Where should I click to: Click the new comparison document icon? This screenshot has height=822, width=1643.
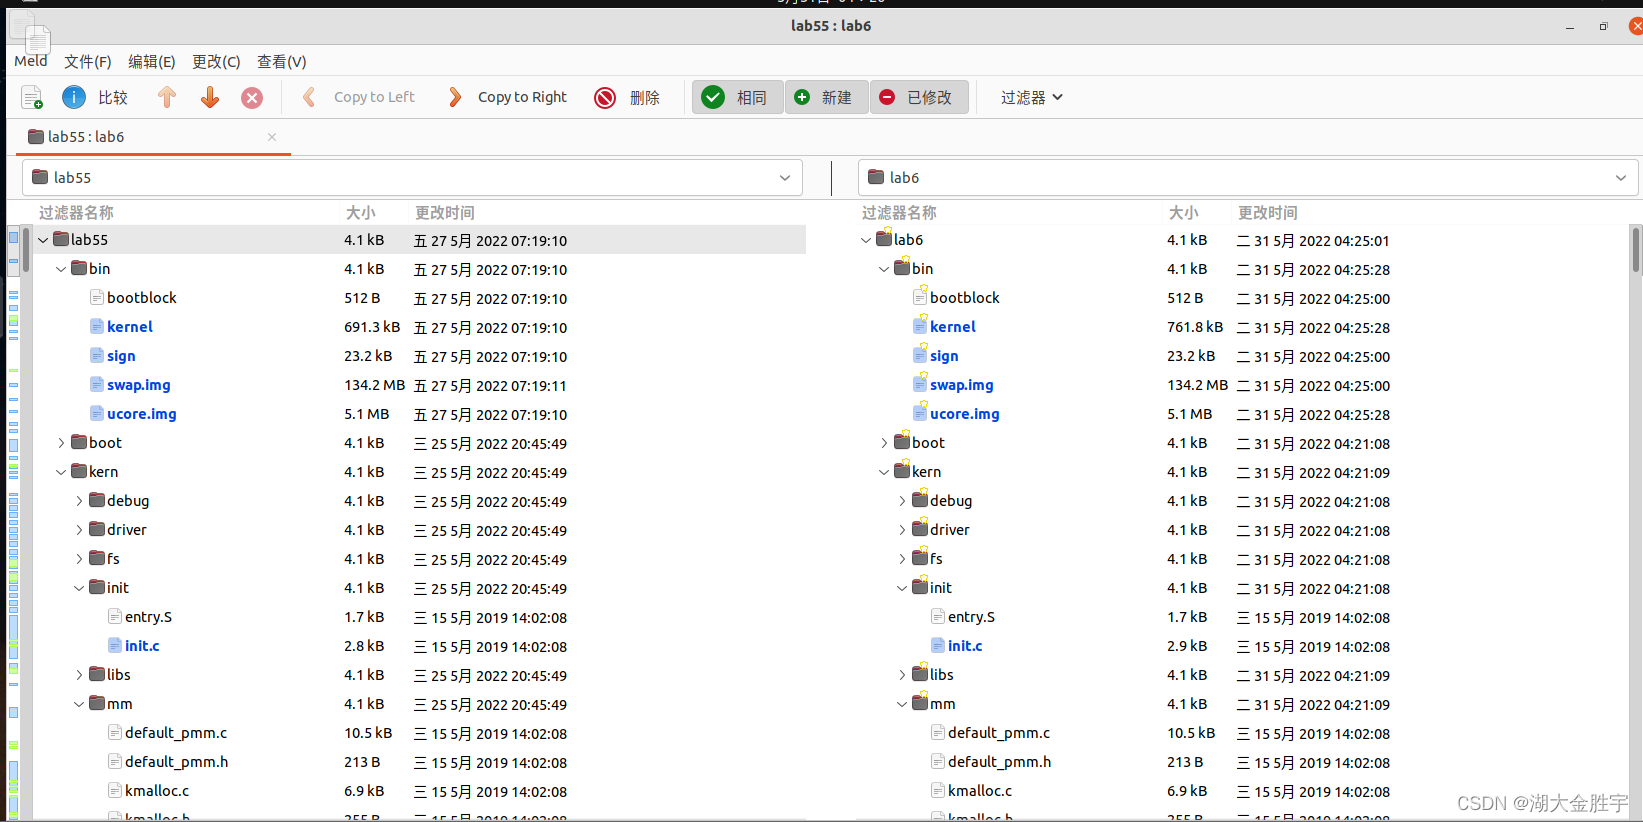click(x=32, y=97)
